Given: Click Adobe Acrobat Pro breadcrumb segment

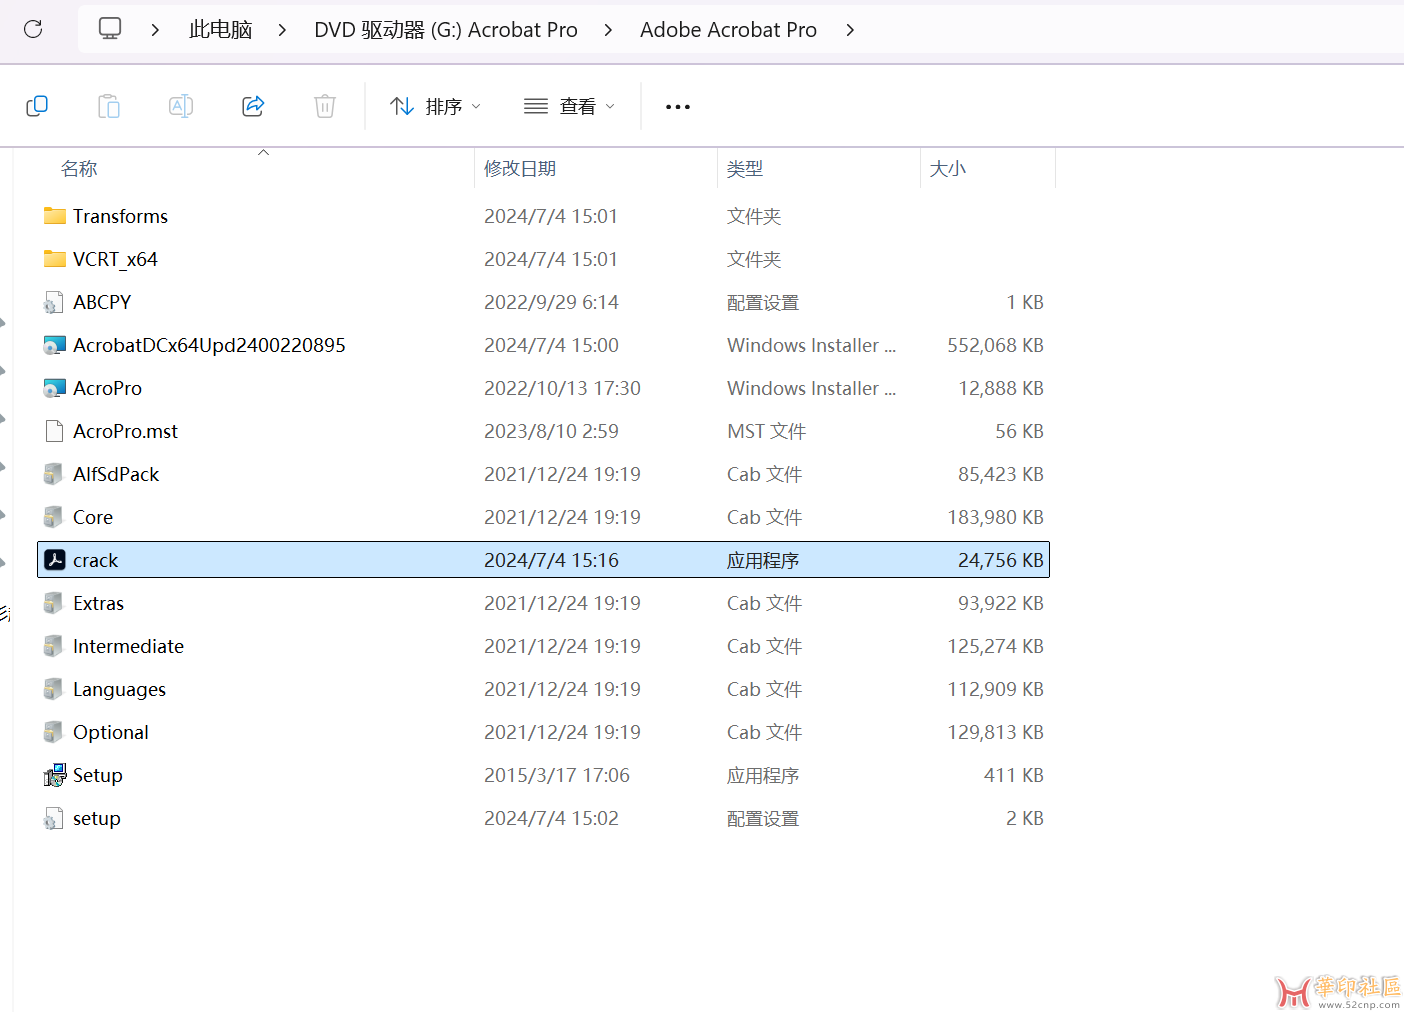Looking at the screenshot, I should point(728,30).
